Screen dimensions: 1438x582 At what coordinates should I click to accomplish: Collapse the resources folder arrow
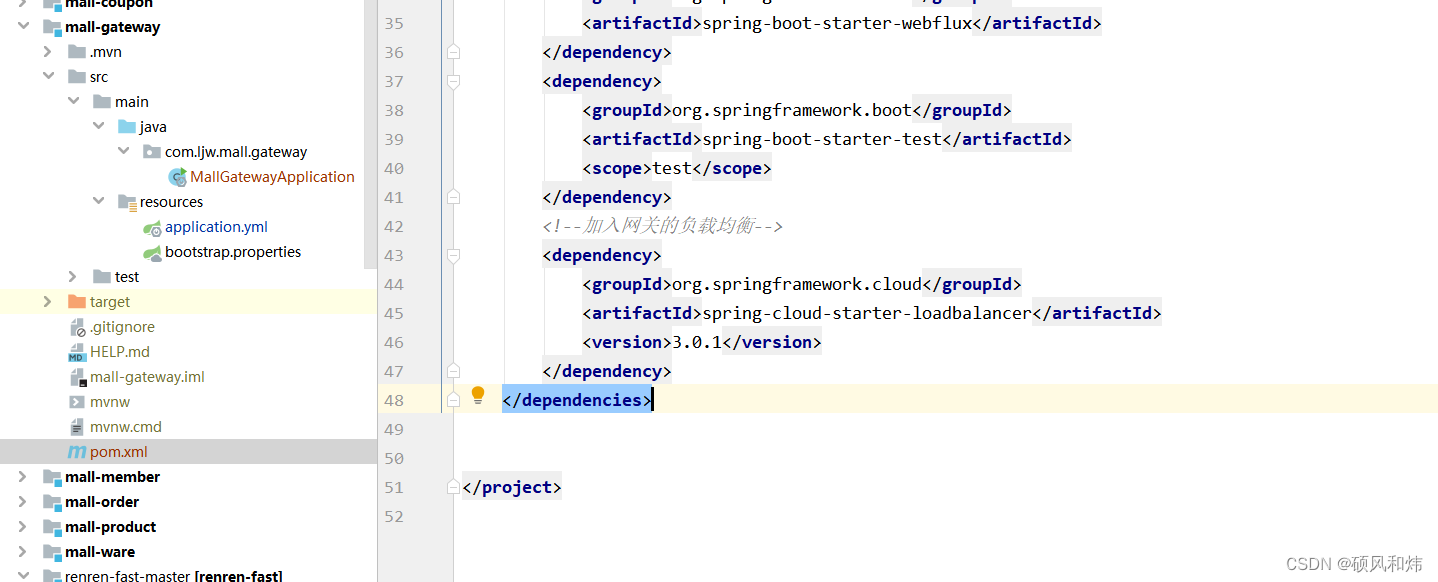click(x=98, y=202)
